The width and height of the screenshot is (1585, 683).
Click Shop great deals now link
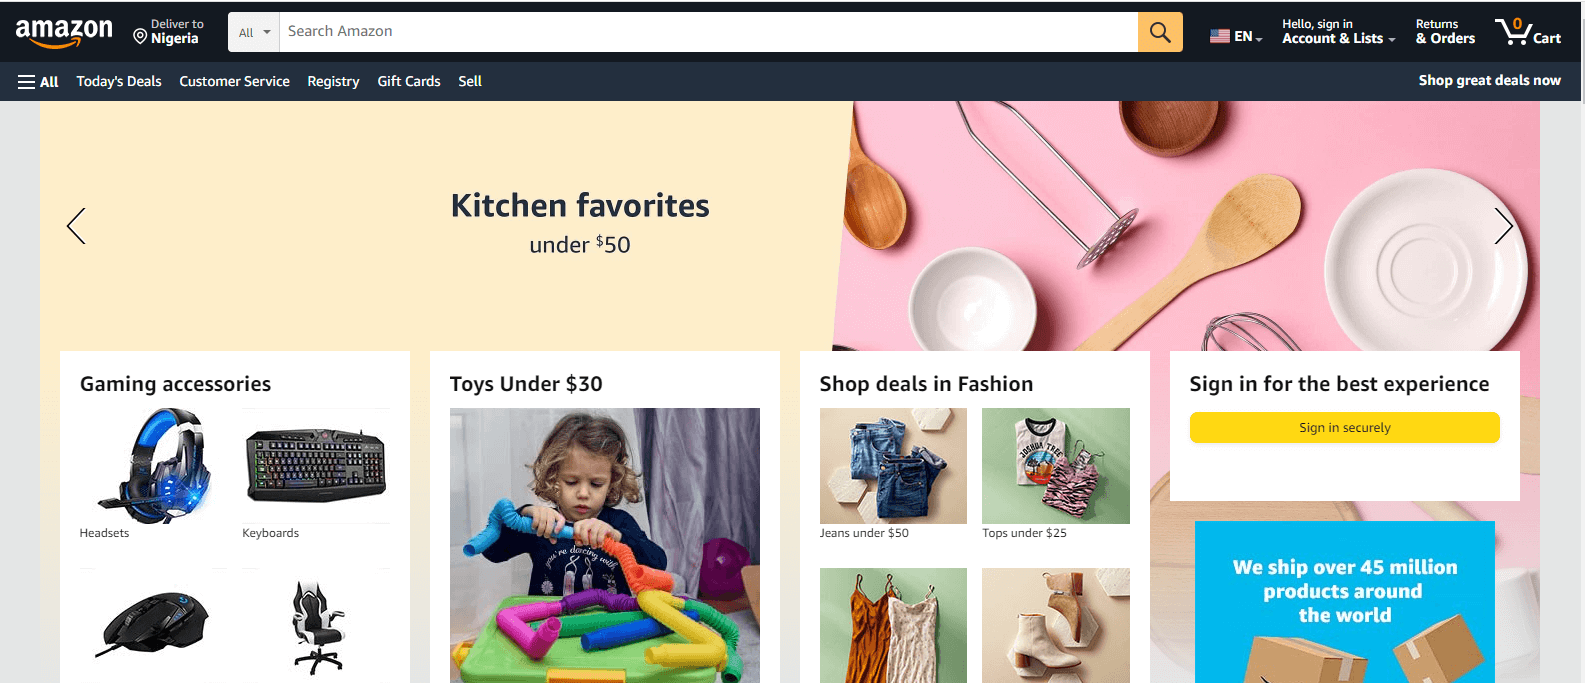tap(1489, 81)
